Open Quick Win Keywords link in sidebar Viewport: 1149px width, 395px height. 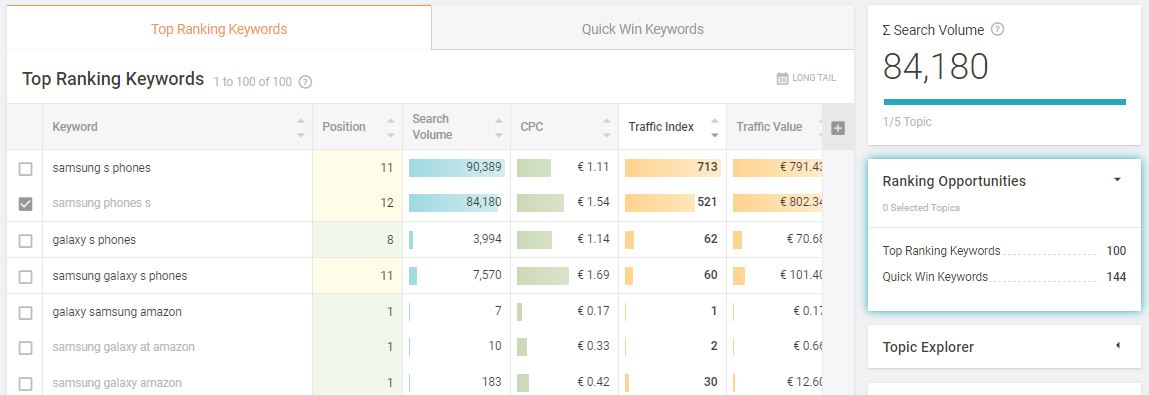[x=935, y=277]
